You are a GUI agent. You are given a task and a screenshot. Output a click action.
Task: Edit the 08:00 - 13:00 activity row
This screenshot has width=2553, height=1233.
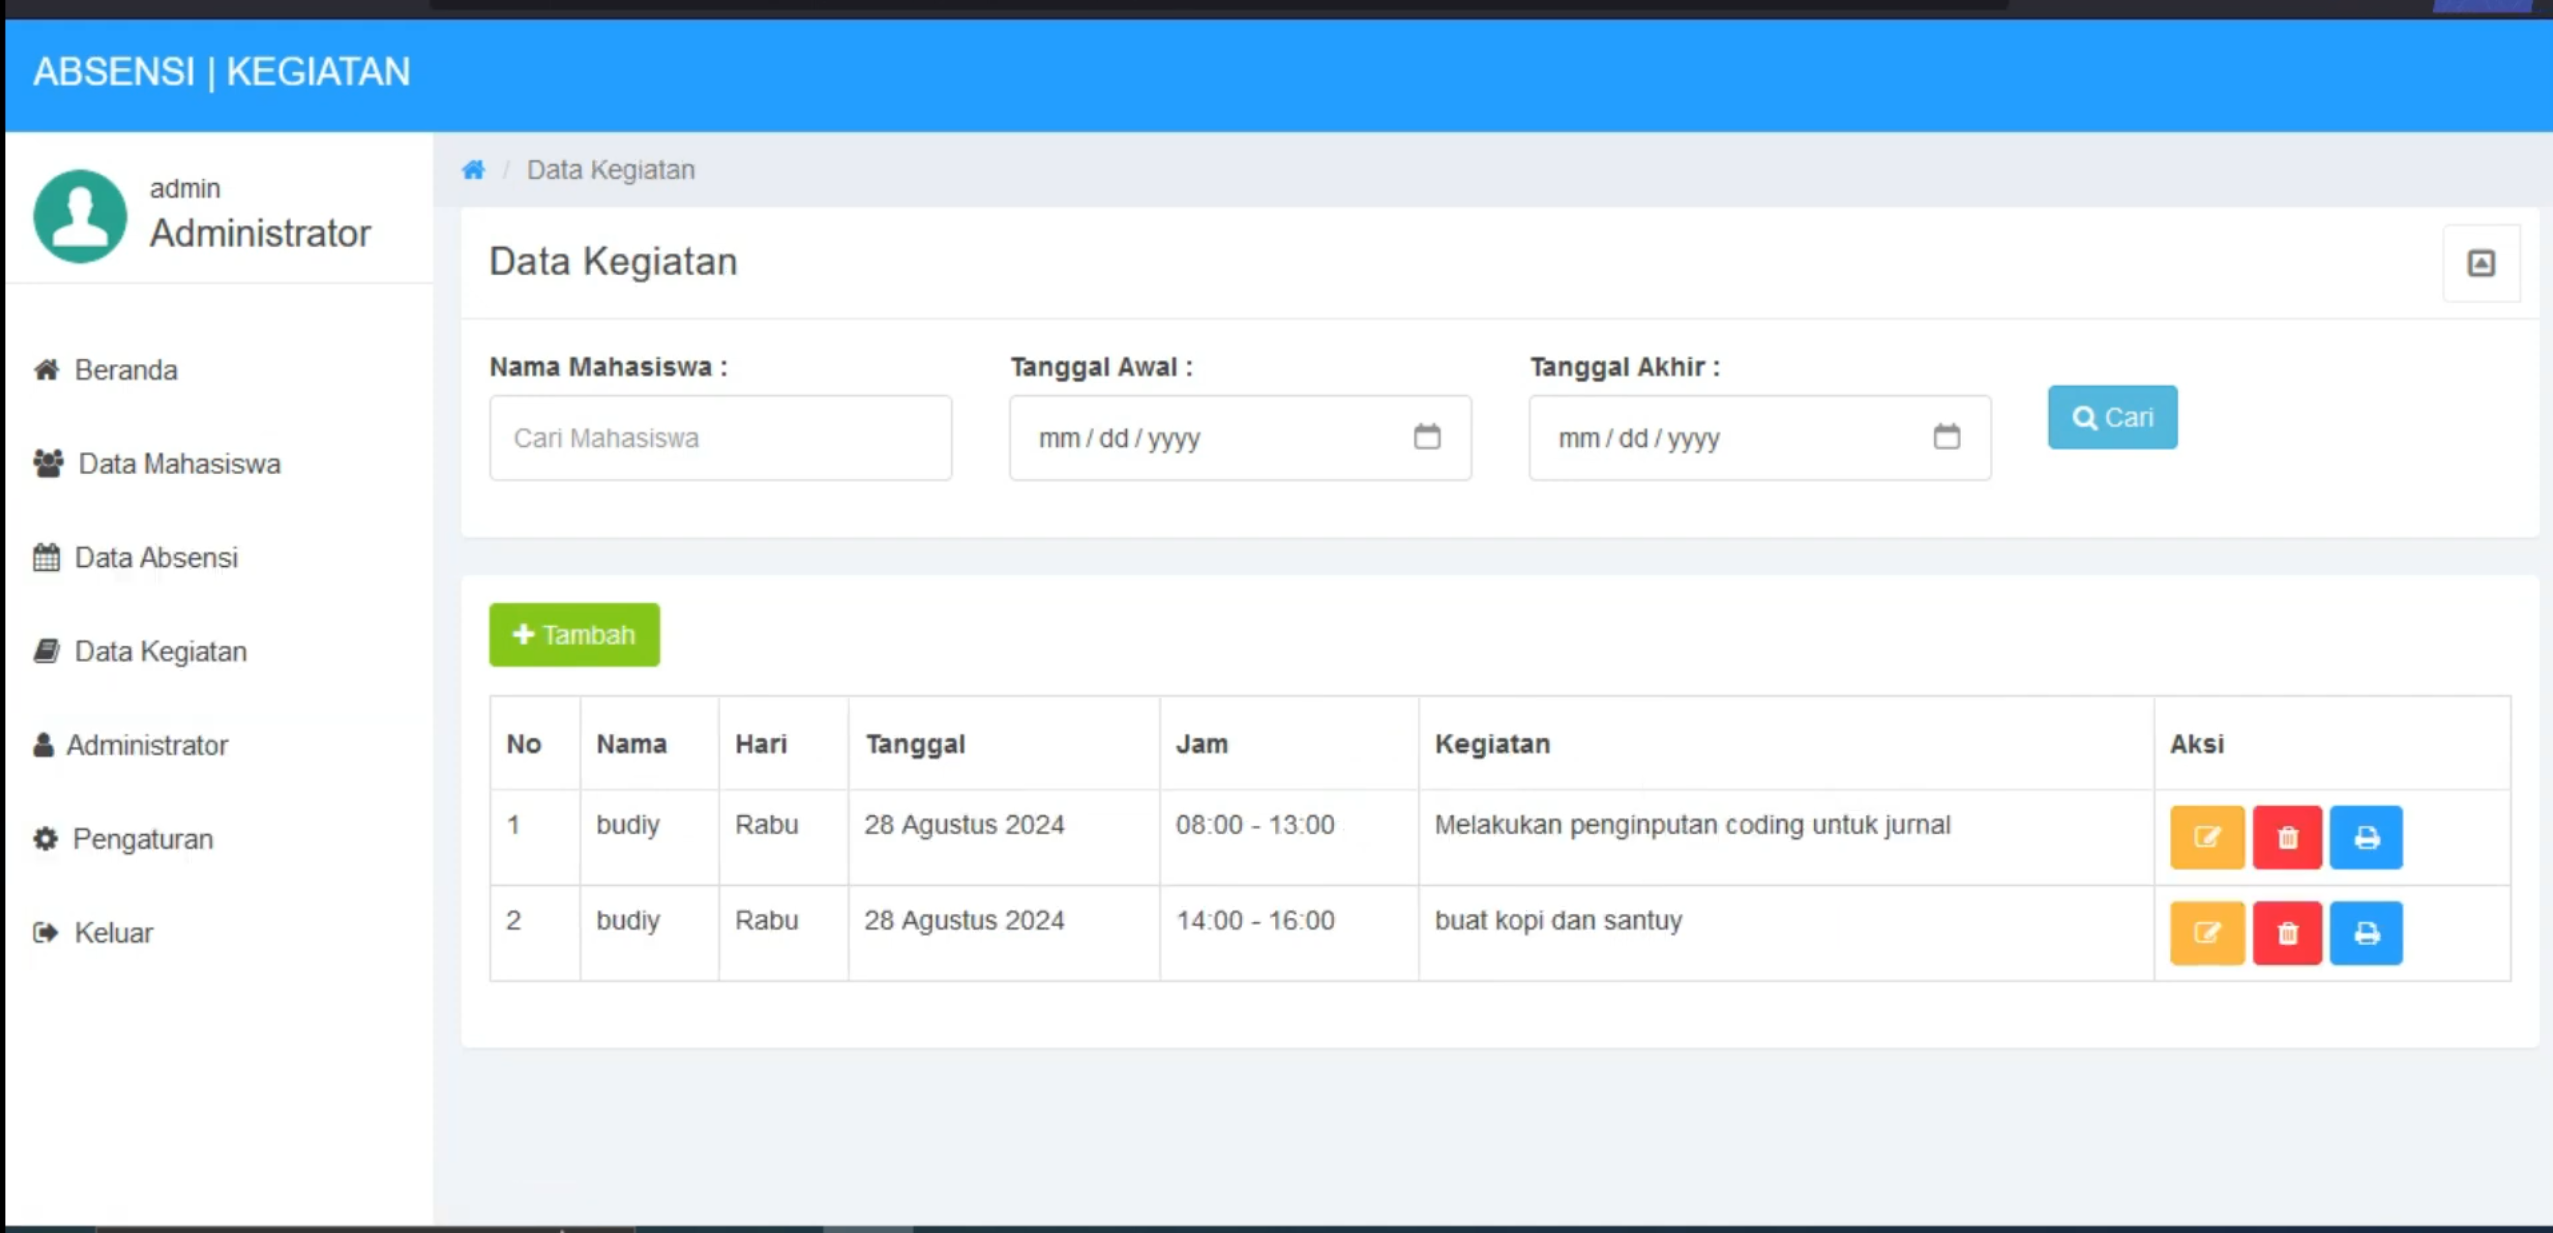pyautogui.click(x=2207, y=837)
